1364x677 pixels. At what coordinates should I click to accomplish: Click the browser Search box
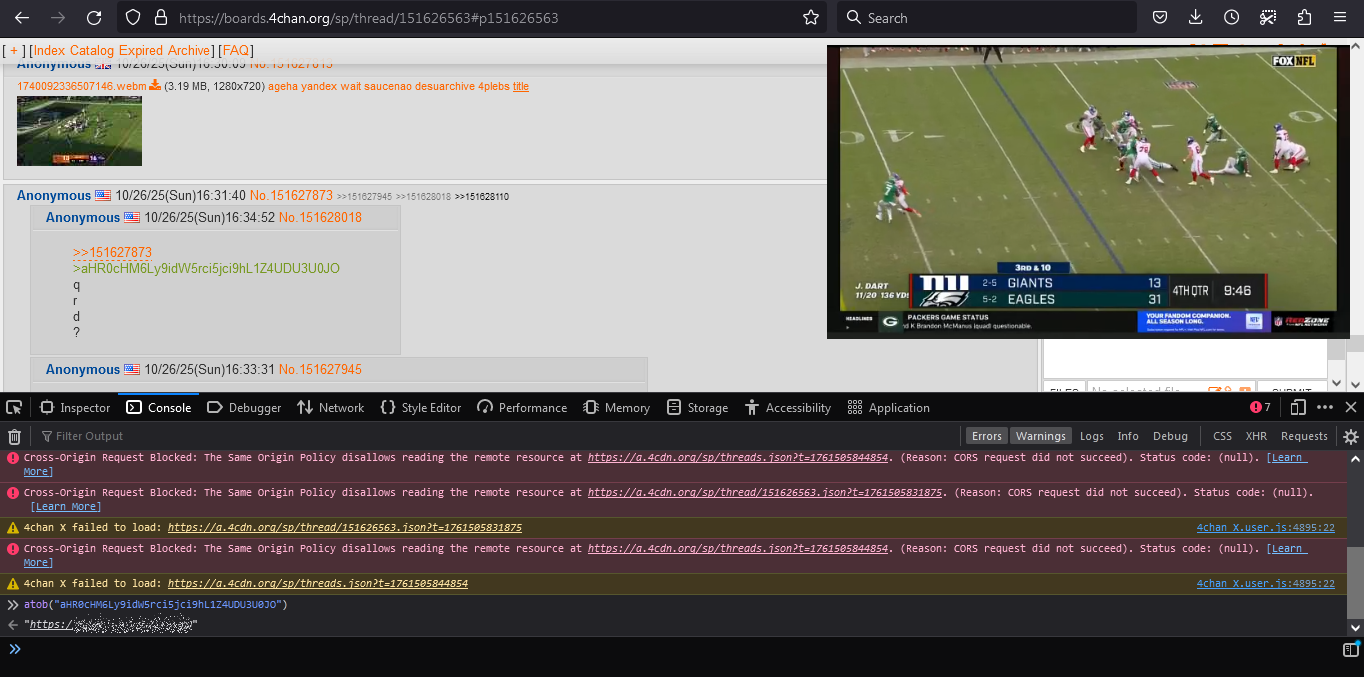(x=986, y=18)
